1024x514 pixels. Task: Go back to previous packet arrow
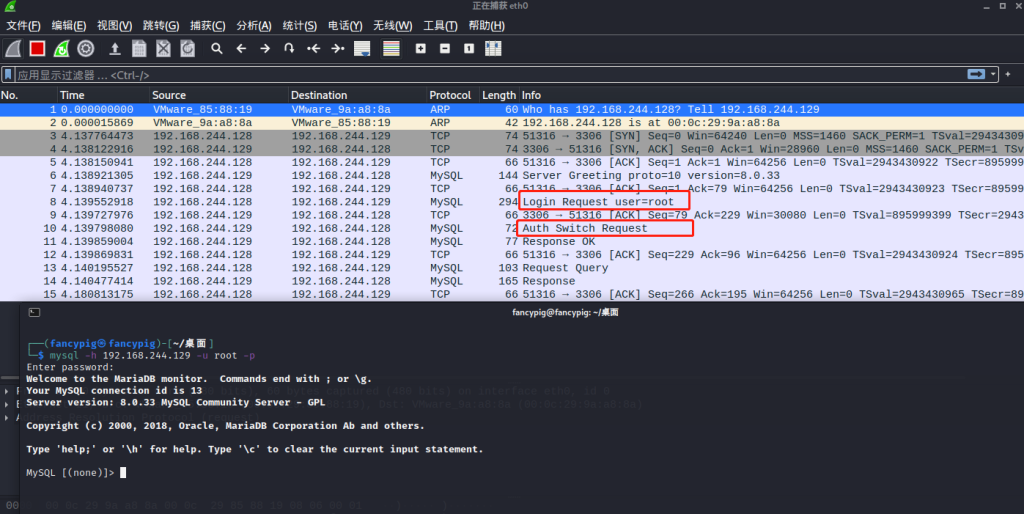point(241,48)
